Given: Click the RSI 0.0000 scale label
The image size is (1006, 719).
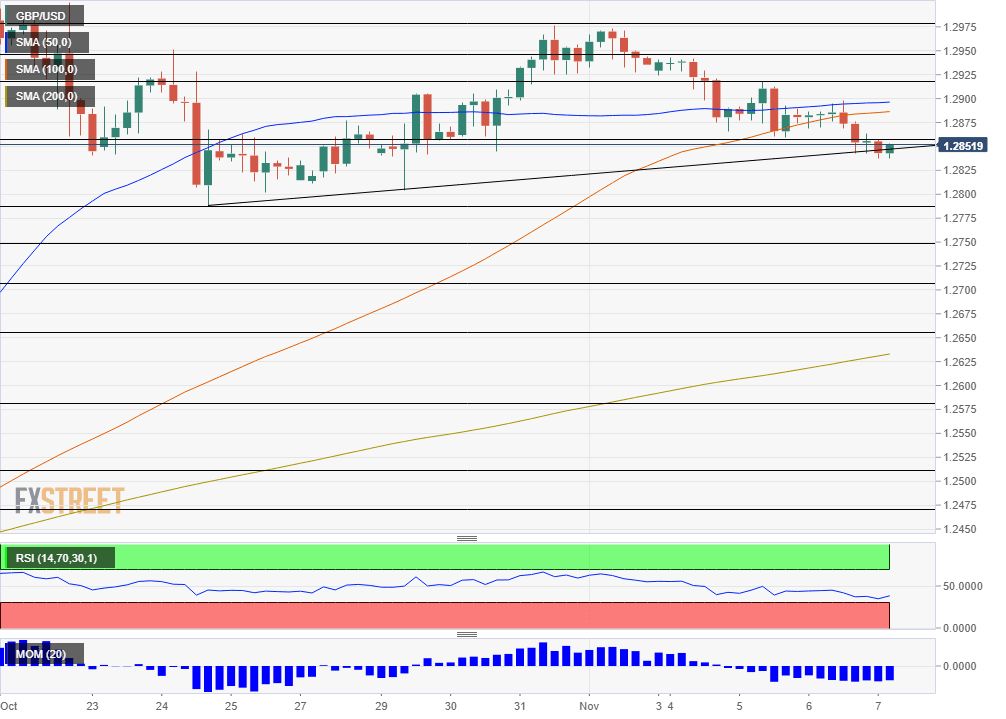Looking at the screenshot, I should (x=960, y=628).
